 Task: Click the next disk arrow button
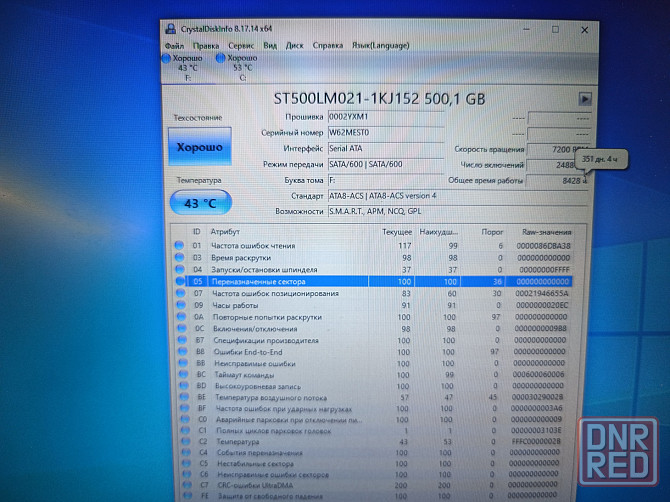[x=585, y=99]
